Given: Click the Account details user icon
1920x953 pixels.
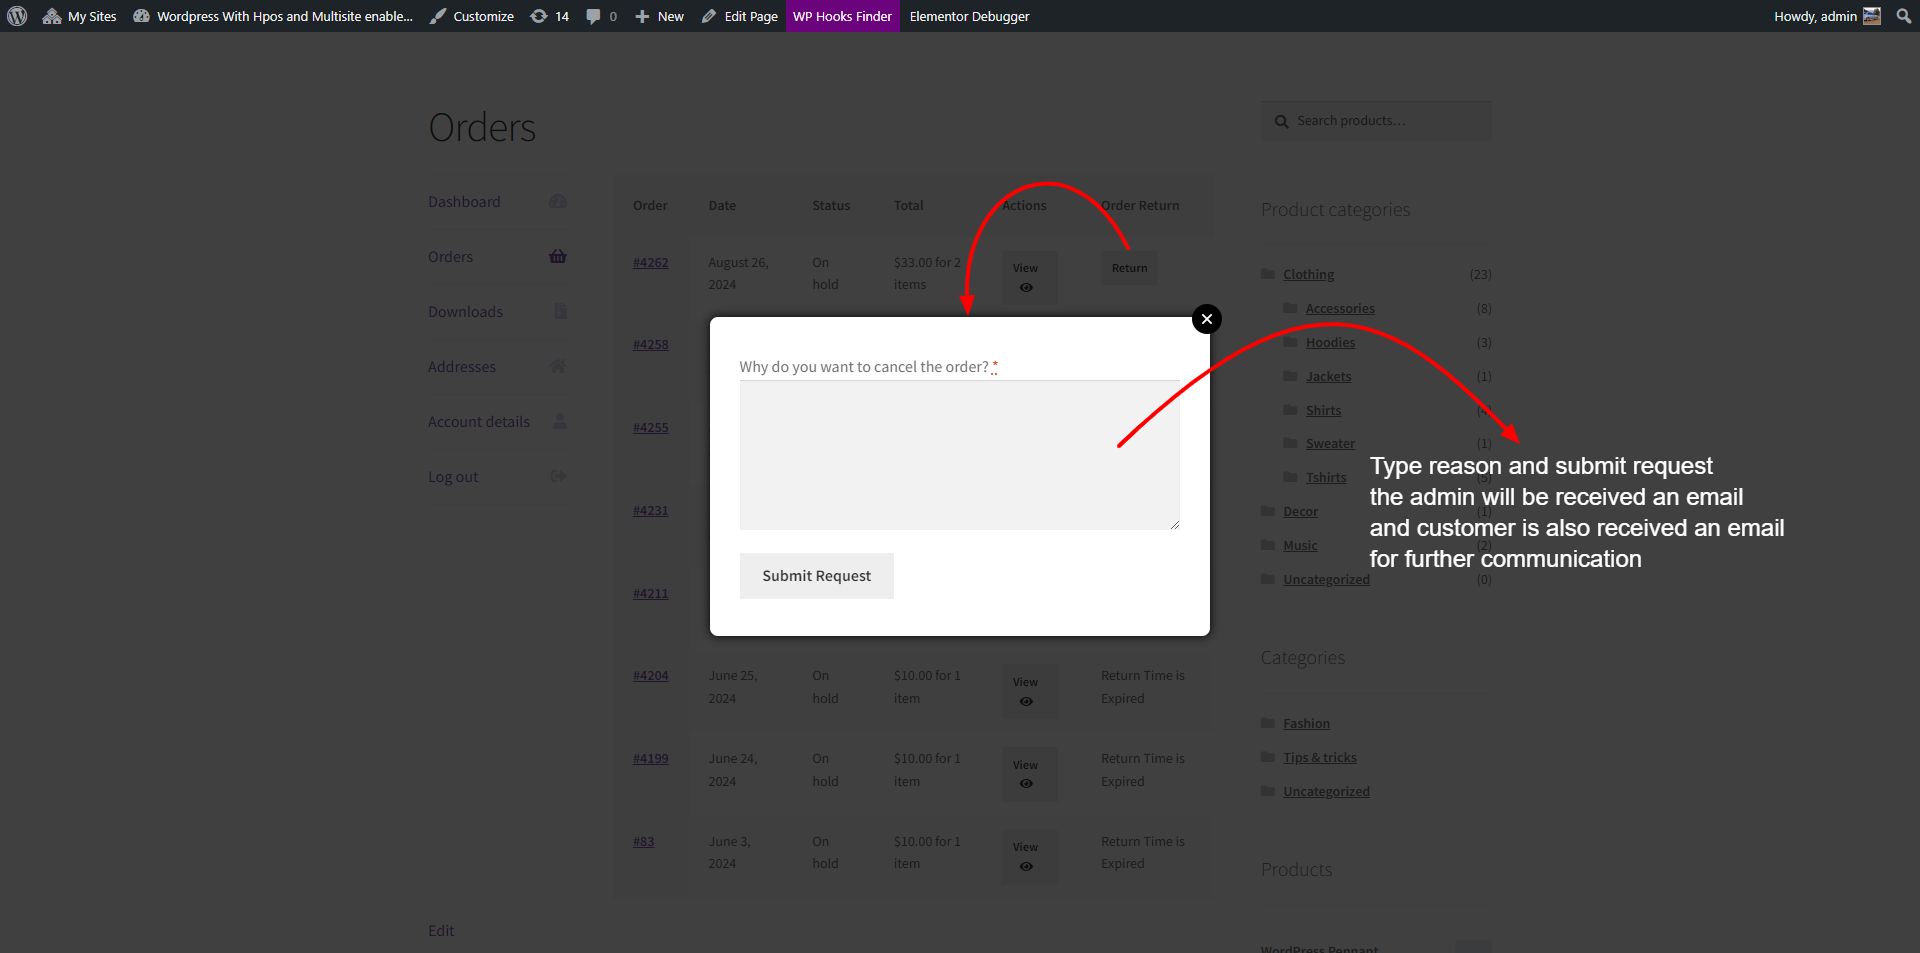Looking at the screenshot, I should click(560, 422).
